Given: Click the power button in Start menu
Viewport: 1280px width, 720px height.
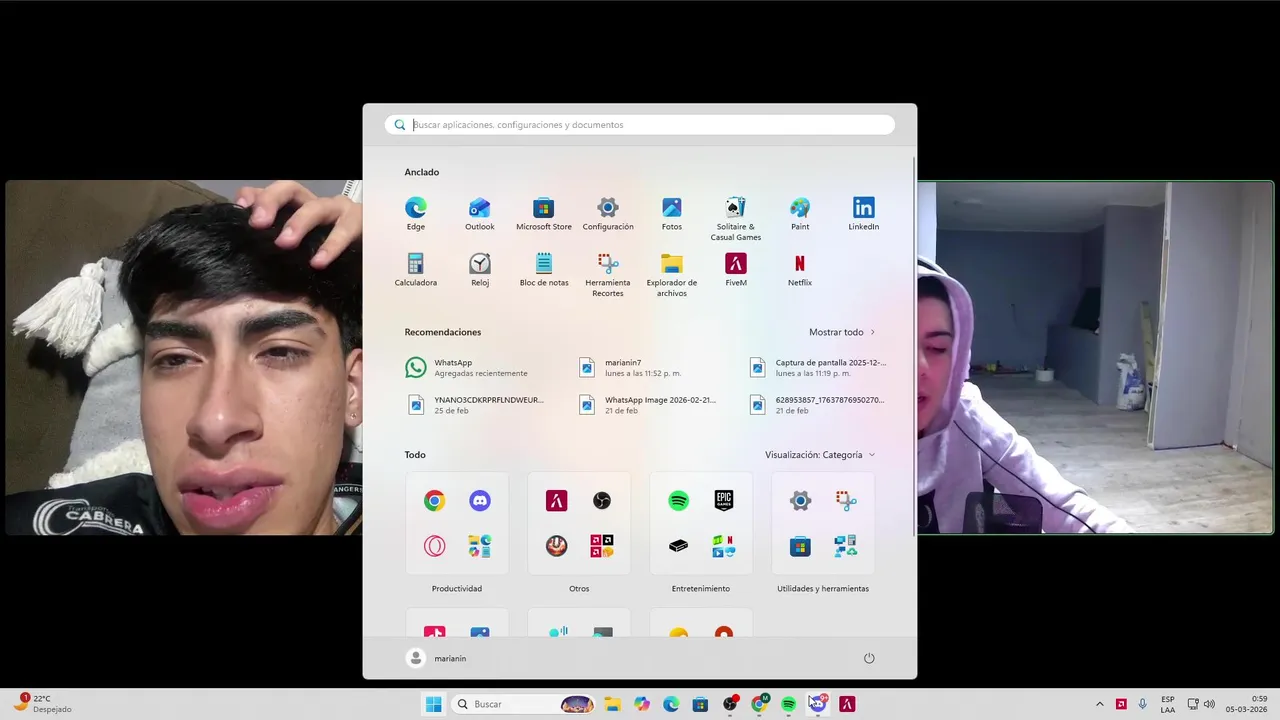Looking at the screenshot, I should 869,658.
